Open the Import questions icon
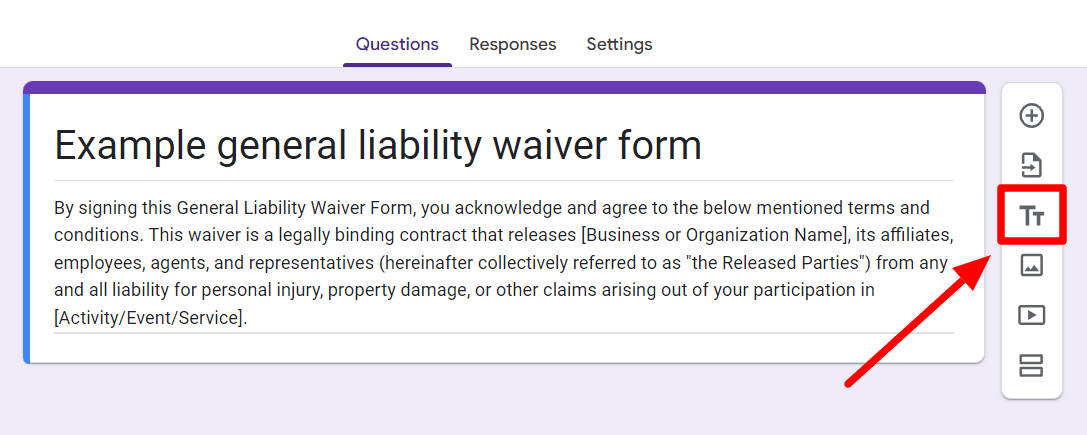 [x=1032, y=166]
